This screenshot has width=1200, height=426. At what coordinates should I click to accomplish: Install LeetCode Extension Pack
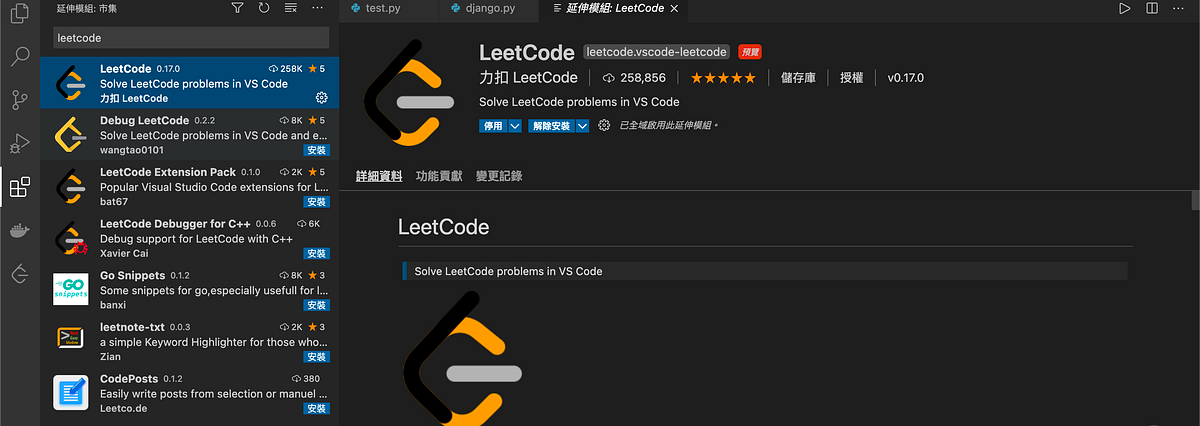[x=317, y=202]
